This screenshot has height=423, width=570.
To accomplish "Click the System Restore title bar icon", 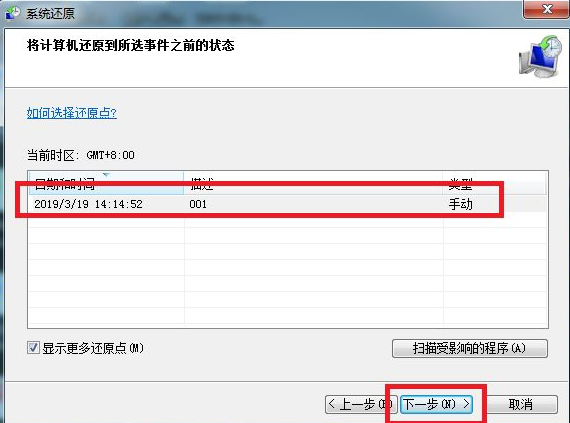I will coord(13,13).
